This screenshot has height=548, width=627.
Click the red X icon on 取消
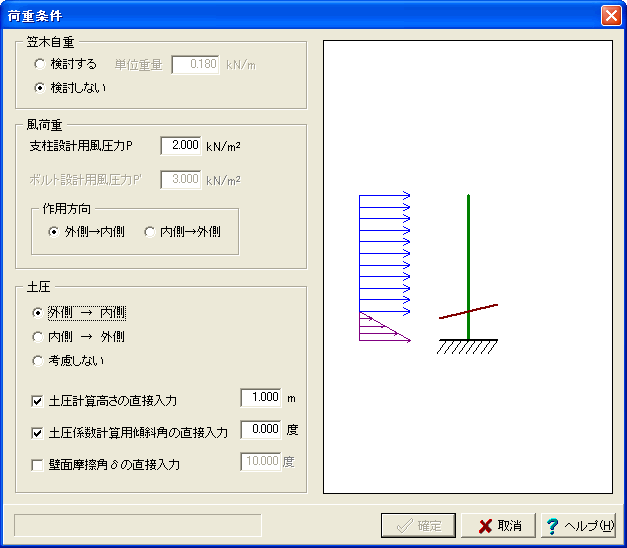[485, 526]
